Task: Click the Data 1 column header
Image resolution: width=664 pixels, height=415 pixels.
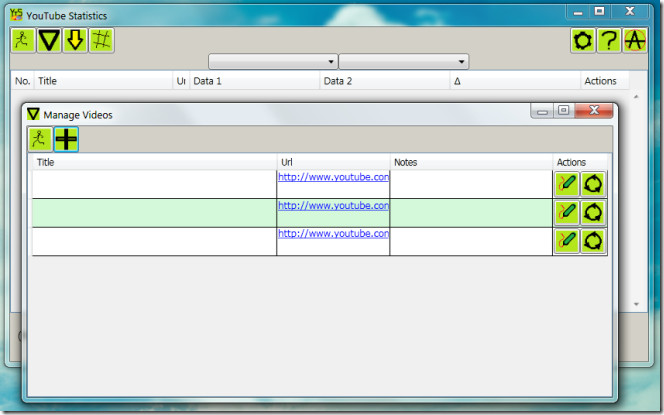Action: pyautogui.click(x=255, y=81)
